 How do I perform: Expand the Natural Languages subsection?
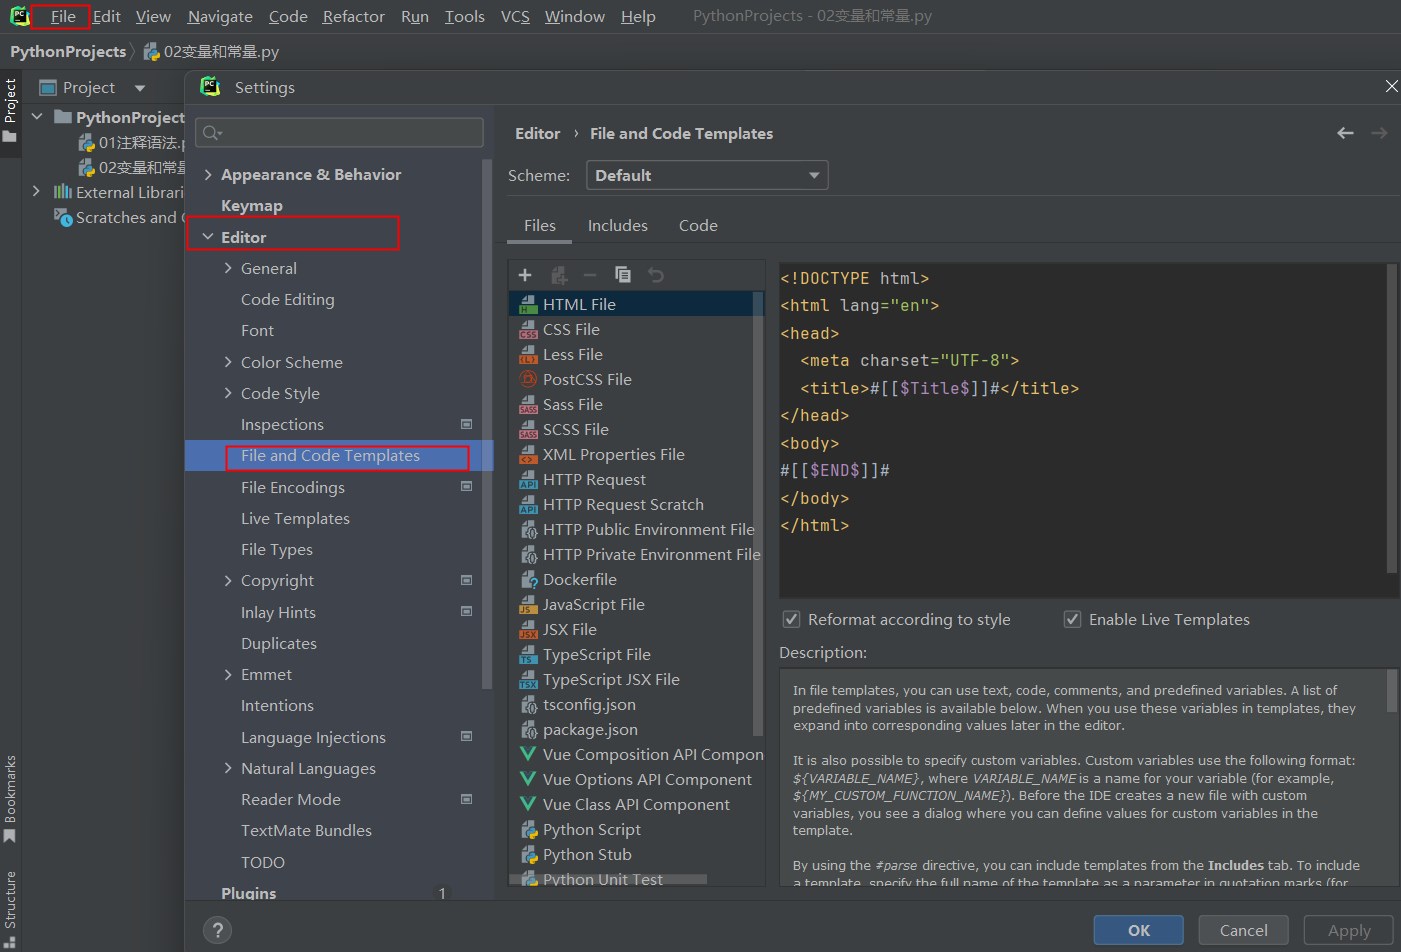[228, 768]
